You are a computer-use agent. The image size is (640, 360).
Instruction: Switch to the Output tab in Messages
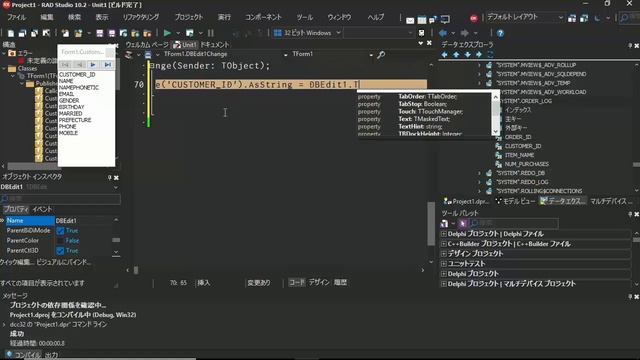[51, 355]
